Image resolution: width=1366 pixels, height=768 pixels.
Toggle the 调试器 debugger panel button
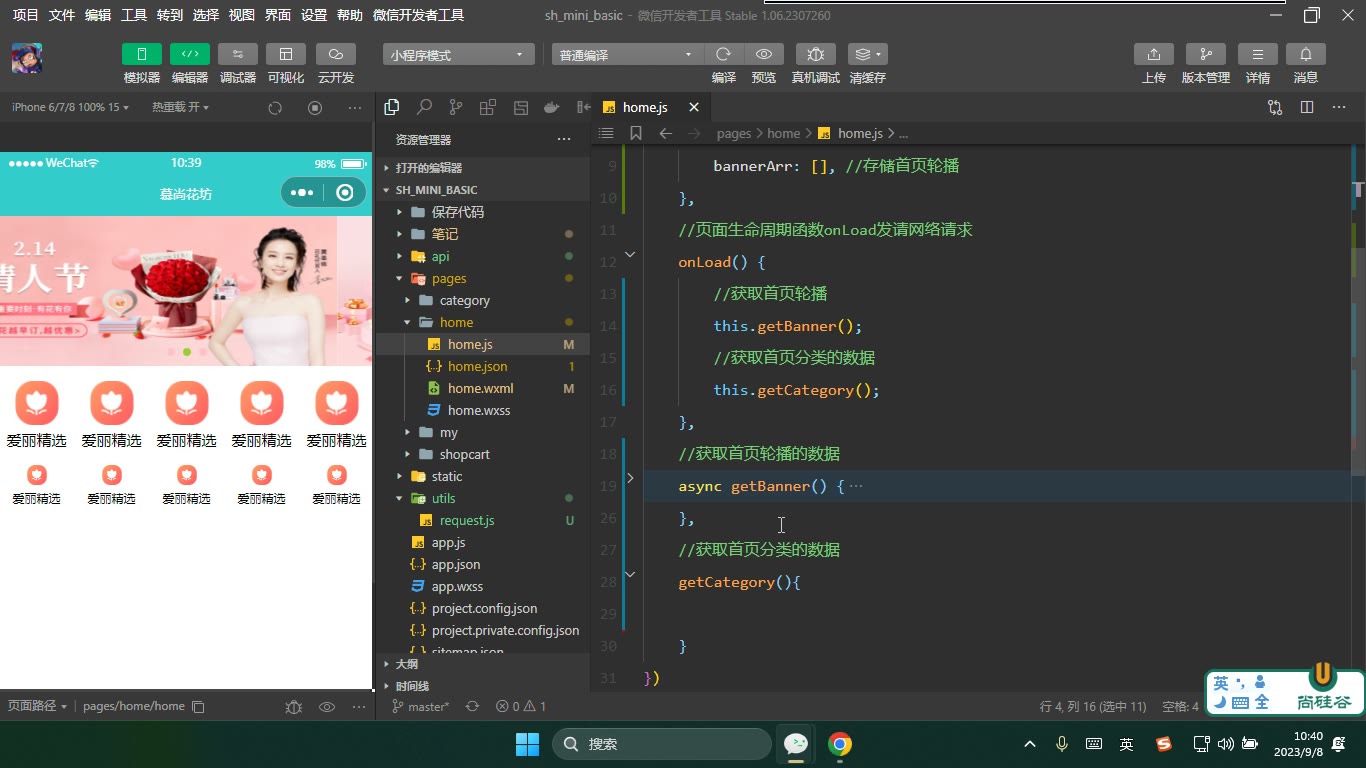(238, 54)
